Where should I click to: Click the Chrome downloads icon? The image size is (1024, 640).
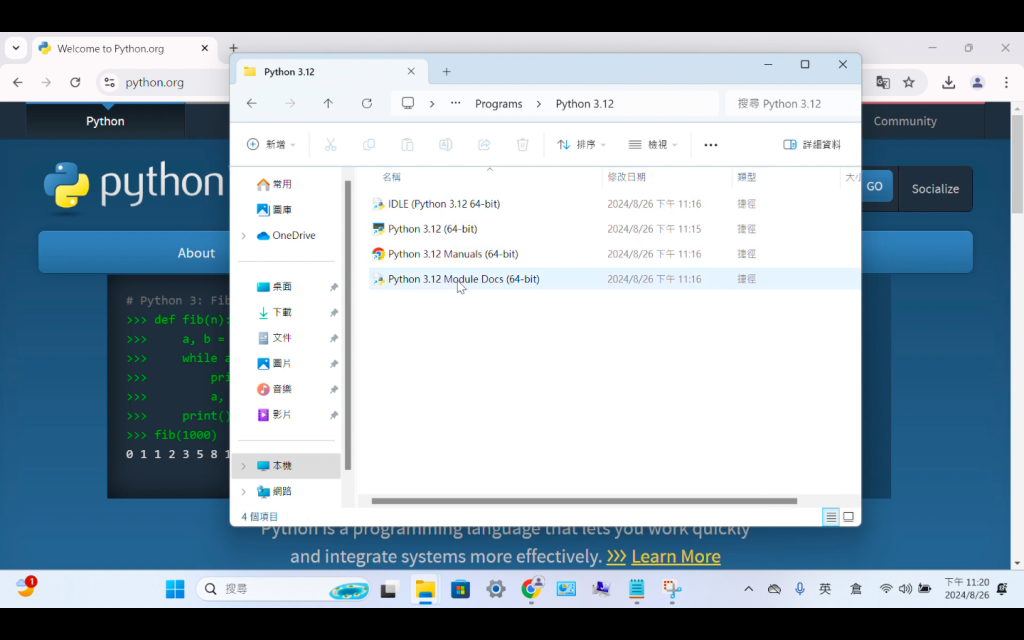coord(948,82)
